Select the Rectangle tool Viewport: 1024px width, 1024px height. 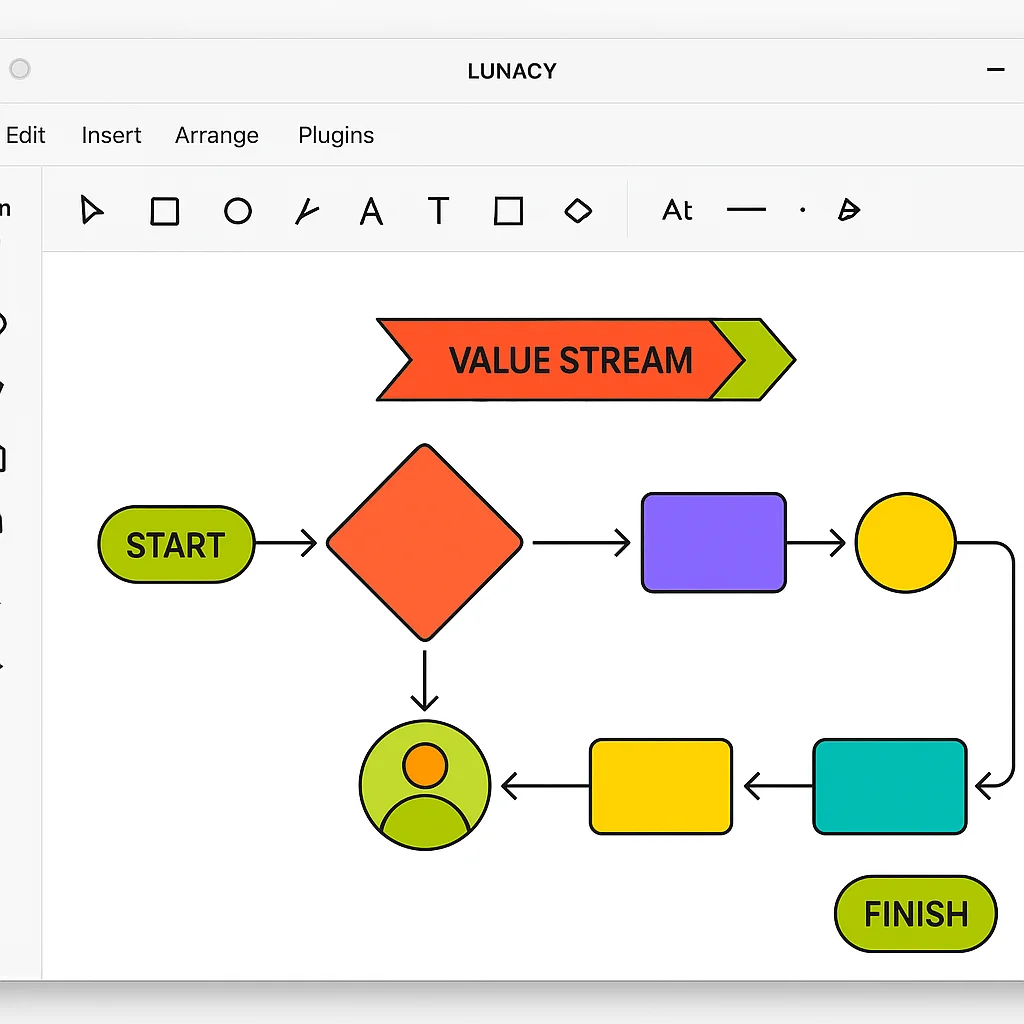coord(164,211)
